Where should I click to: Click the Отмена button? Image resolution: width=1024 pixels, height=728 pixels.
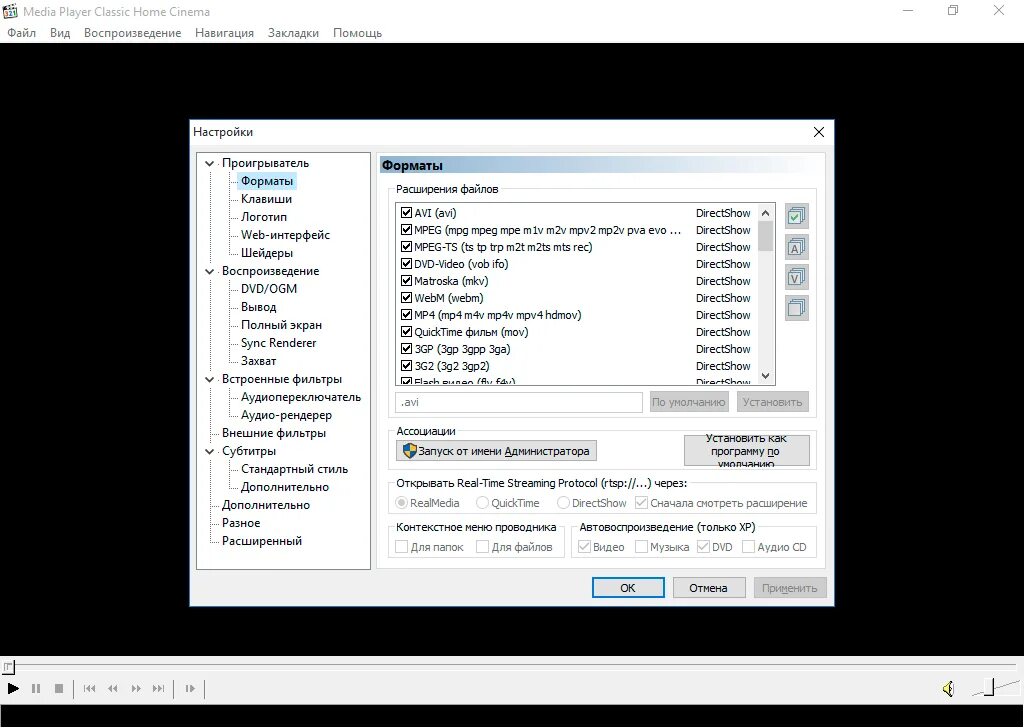click(x=709, y=588)
